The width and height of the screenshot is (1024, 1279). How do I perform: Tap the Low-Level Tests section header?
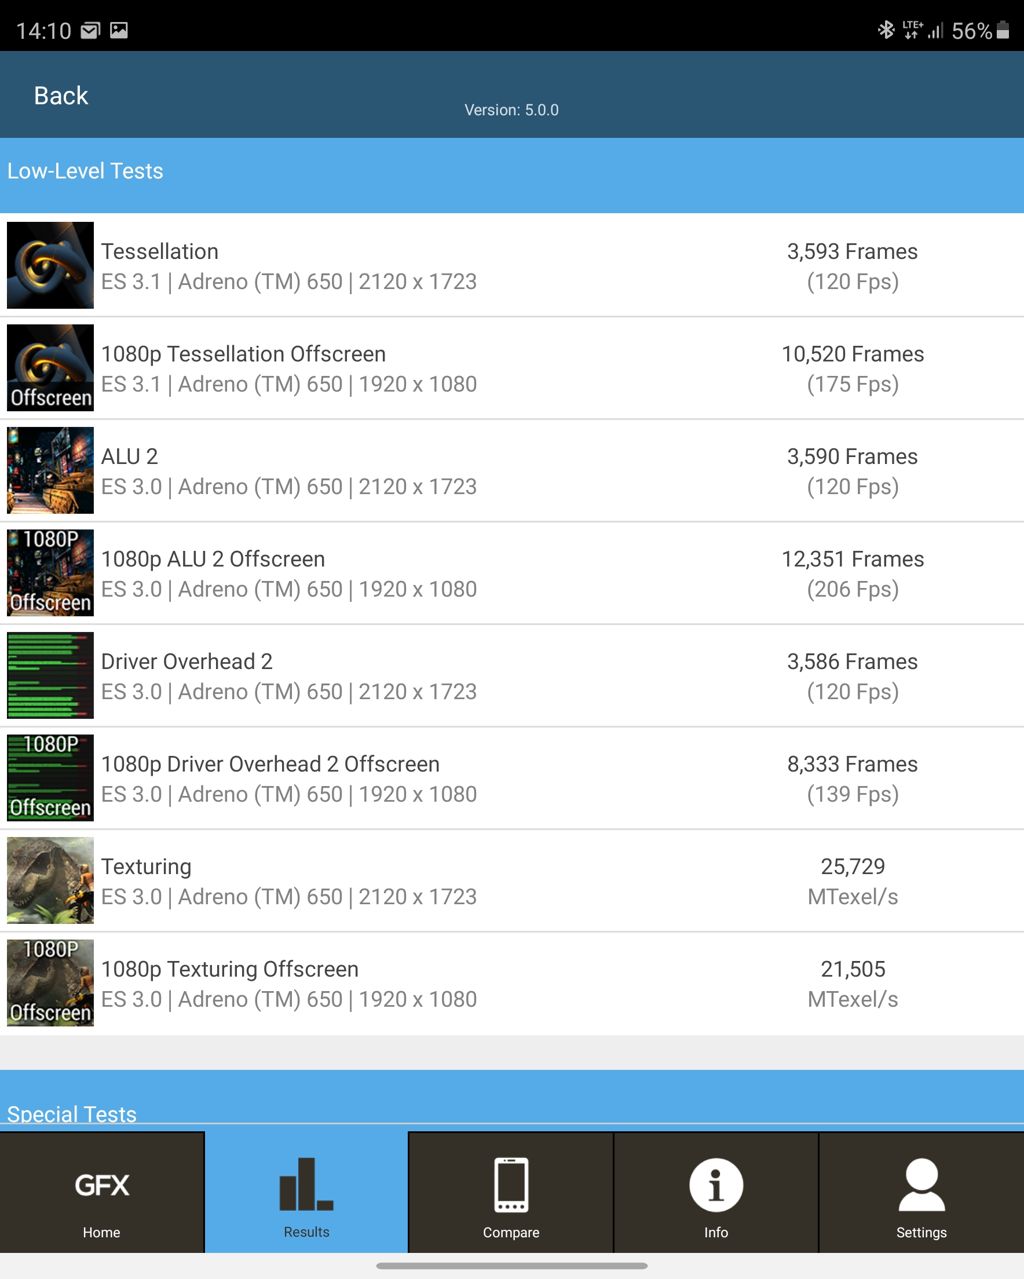[x=85, y=171]
